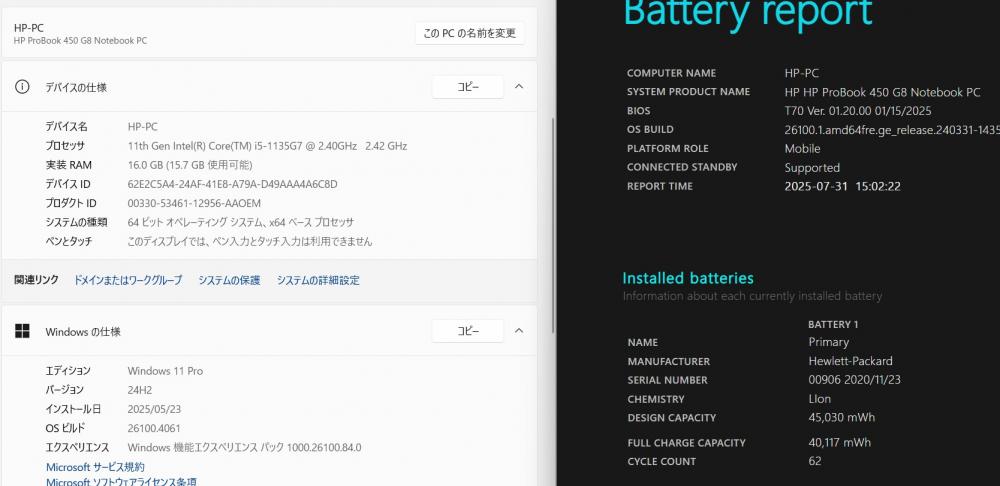Click the device name value HP-PC
1000x486 pixels.
point(142,127)
